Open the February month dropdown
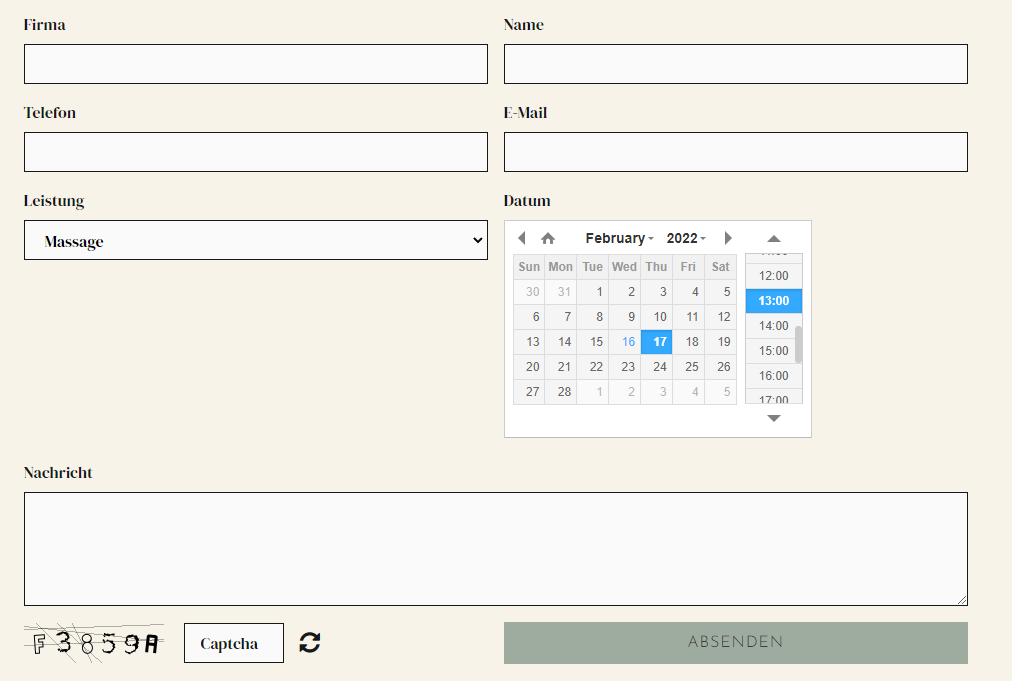The image size is (1012, 681). click(620, 238)
